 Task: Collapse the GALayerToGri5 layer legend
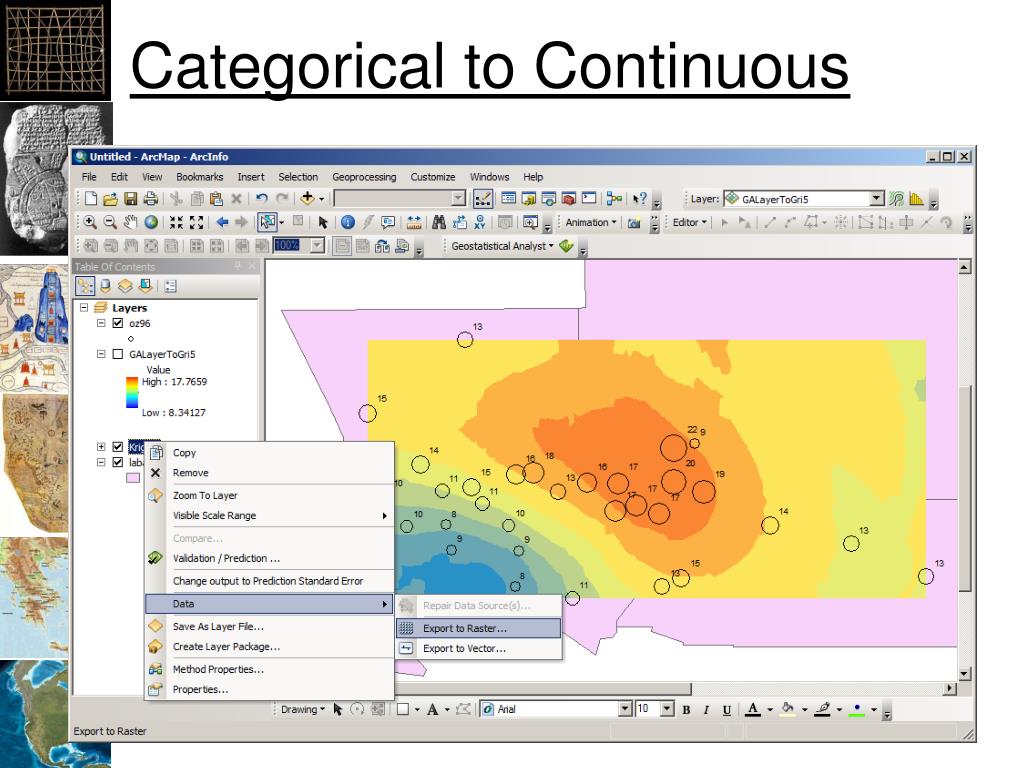(x=101, y=354)
